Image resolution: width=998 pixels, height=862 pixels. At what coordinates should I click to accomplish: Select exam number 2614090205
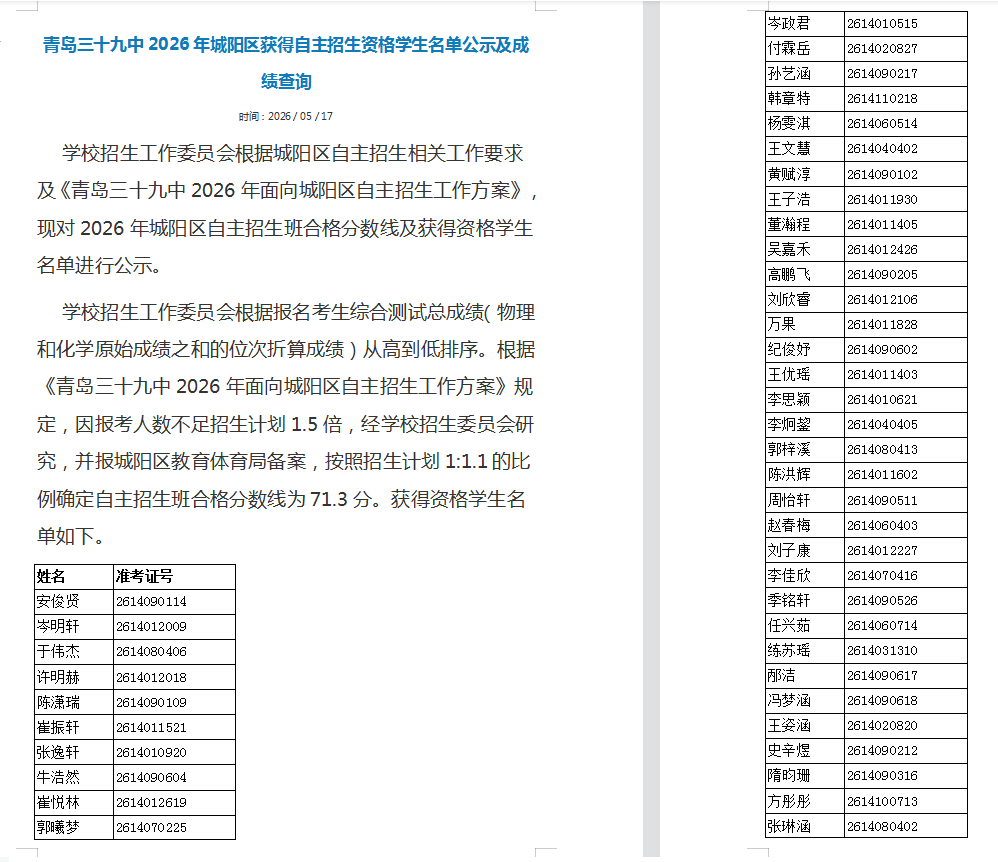(x=882, y=274)
